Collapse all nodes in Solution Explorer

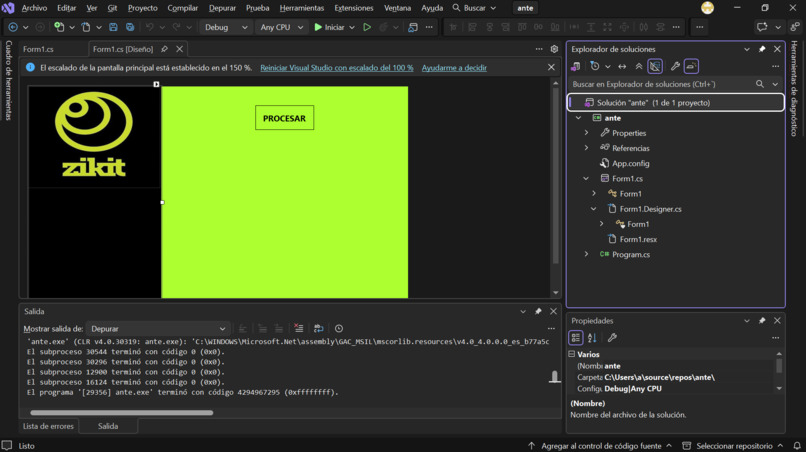coord(638,66)
